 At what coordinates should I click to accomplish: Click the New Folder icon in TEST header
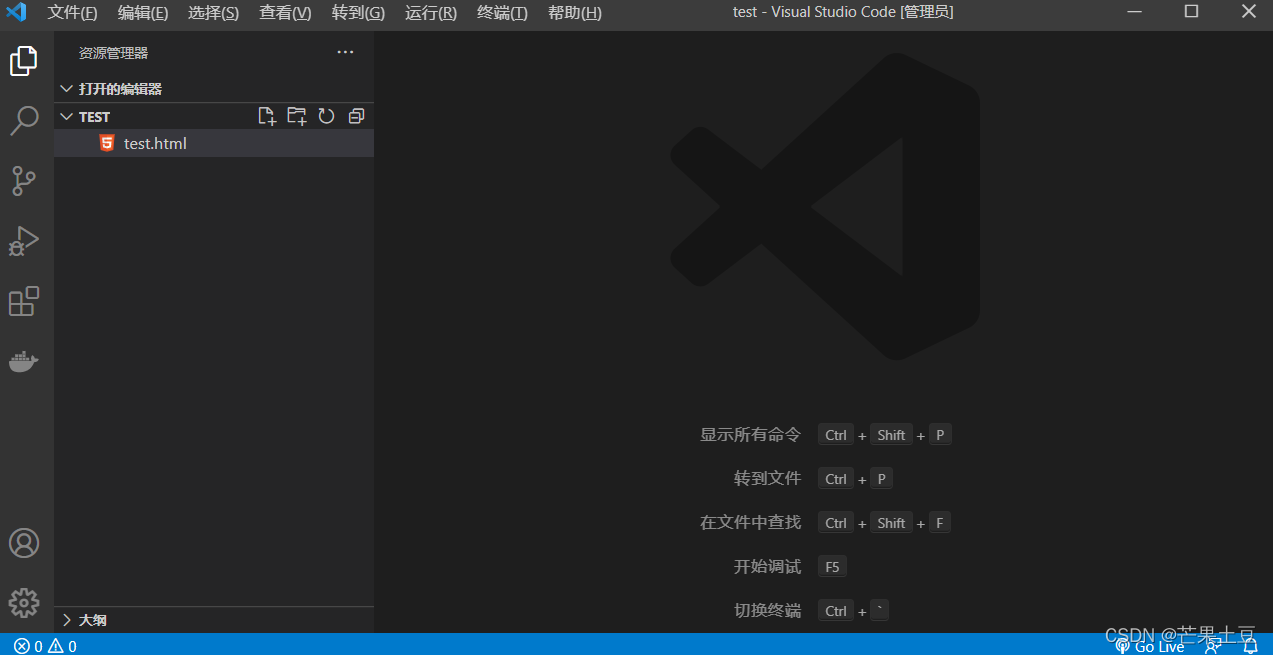297,116
